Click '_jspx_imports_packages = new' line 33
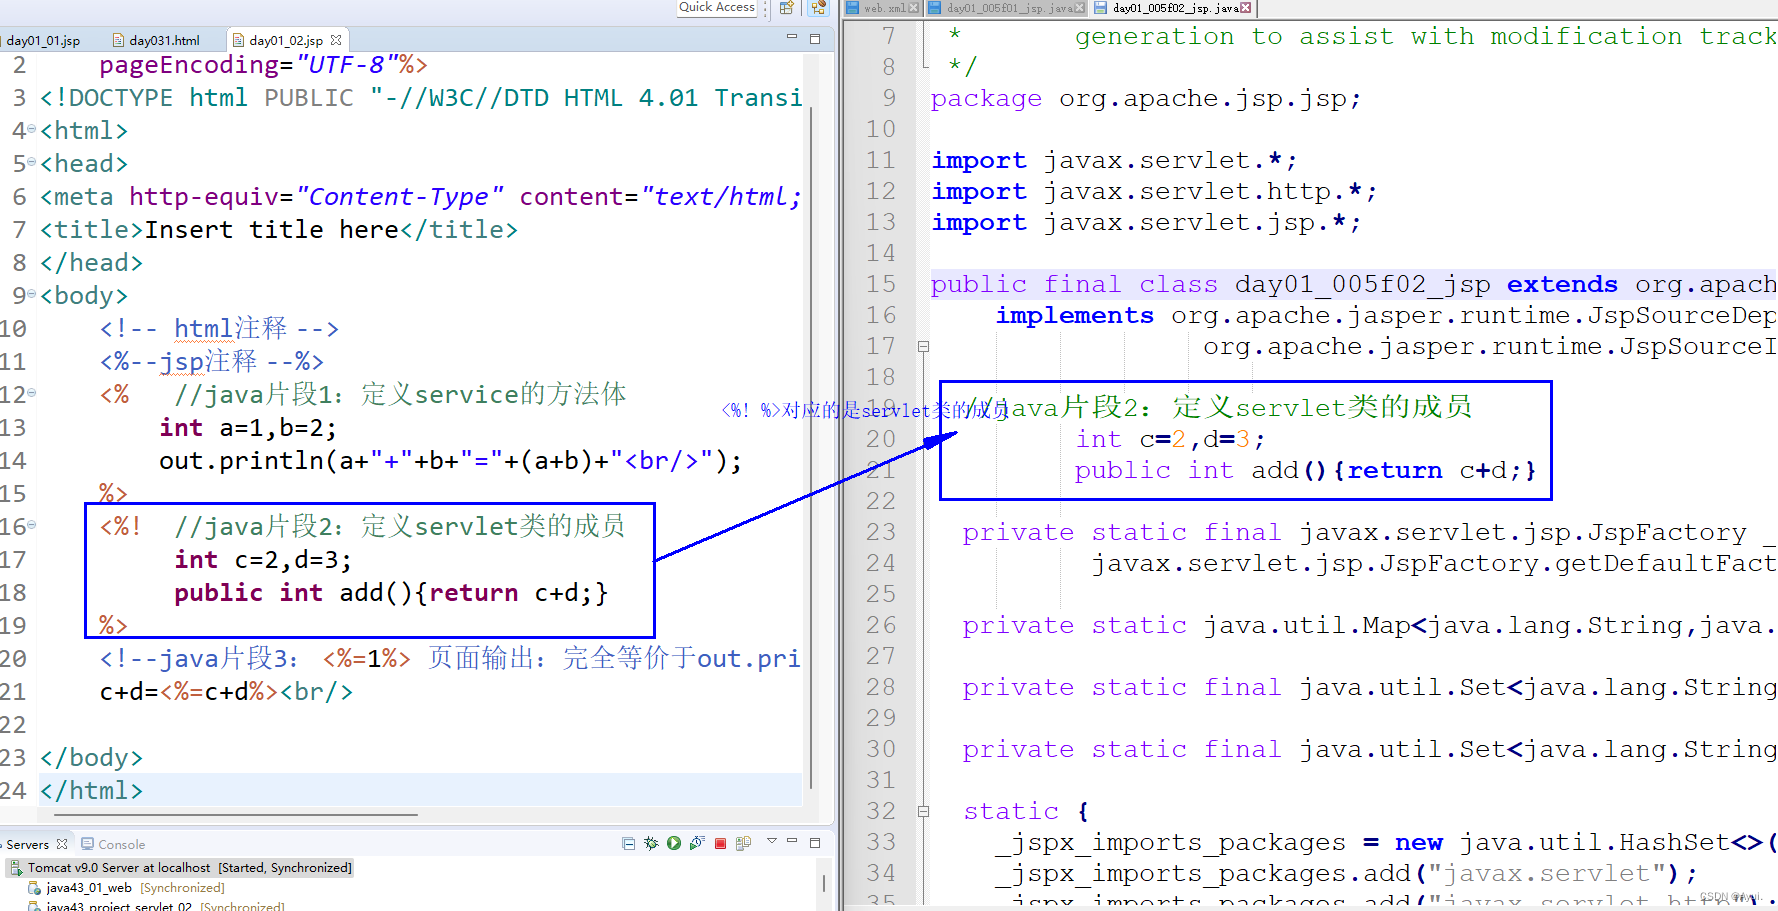The width and height of the screenshot is (1778, 911). [1220, 842]
